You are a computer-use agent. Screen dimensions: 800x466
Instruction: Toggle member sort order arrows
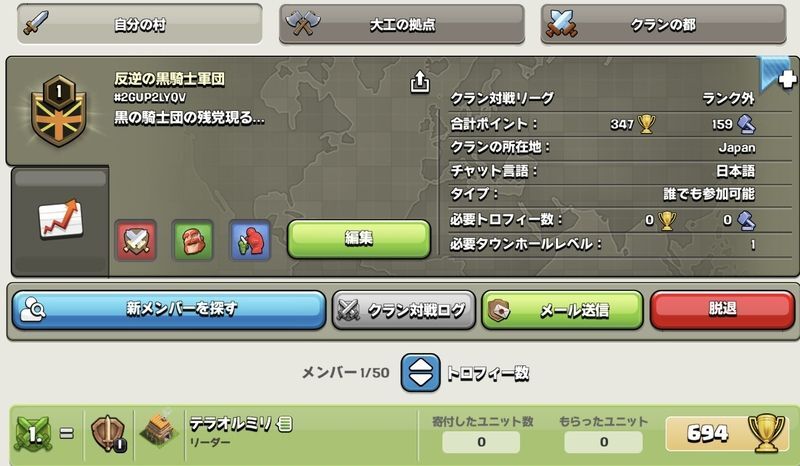[x=420, y=373]
